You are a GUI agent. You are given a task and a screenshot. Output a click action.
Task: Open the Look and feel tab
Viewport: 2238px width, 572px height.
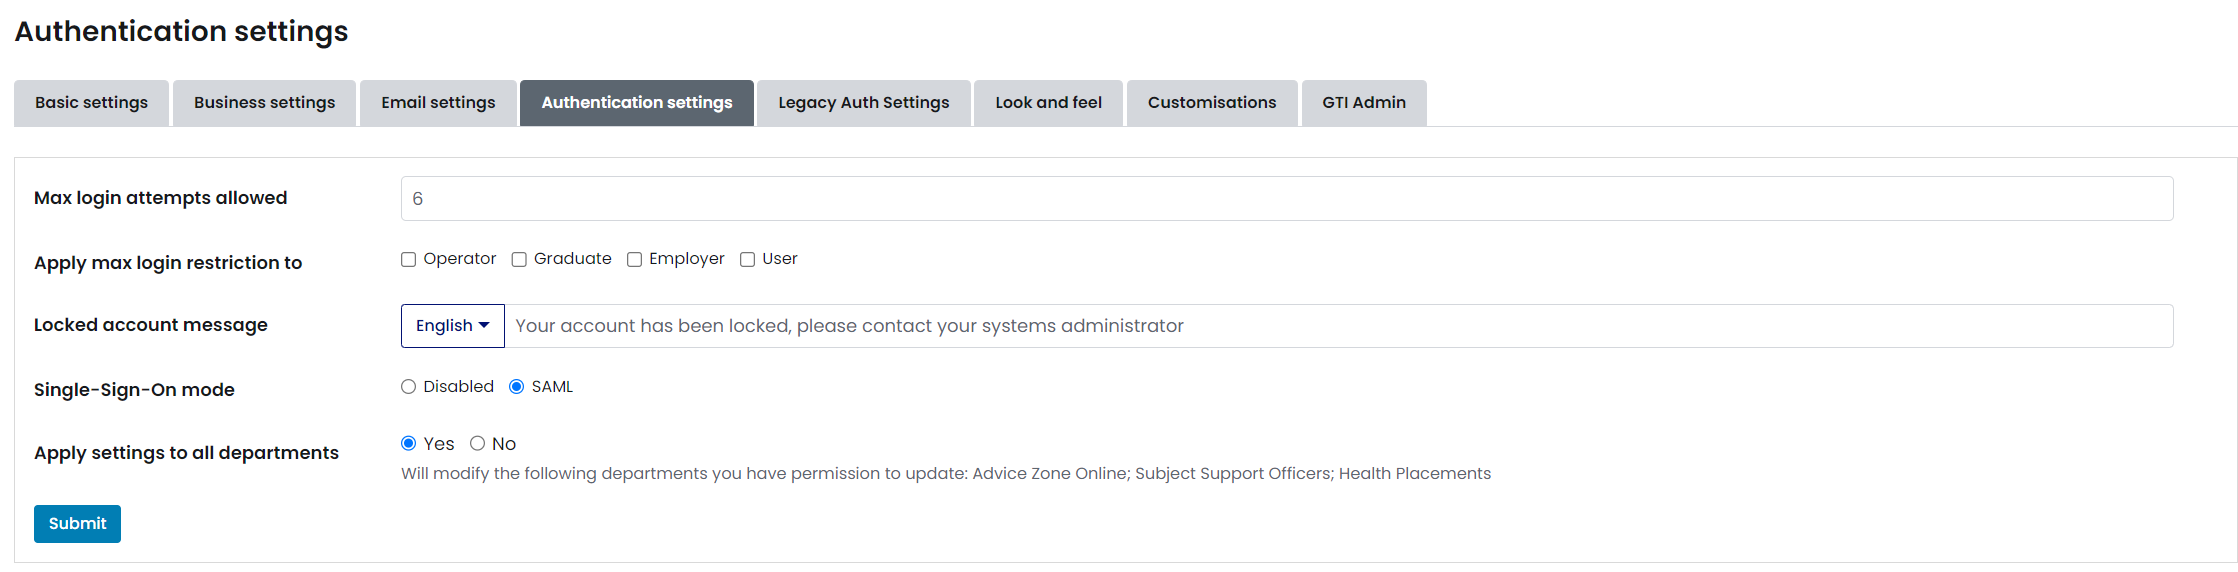(x=1048, y=103)
